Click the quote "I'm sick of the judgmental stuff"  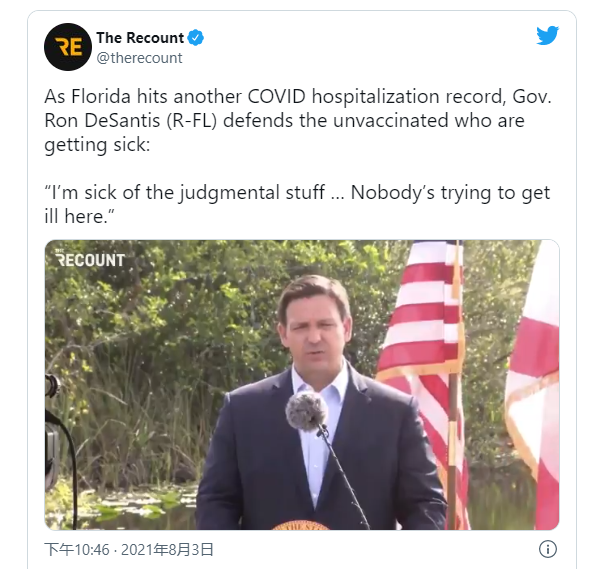point(185,192)
